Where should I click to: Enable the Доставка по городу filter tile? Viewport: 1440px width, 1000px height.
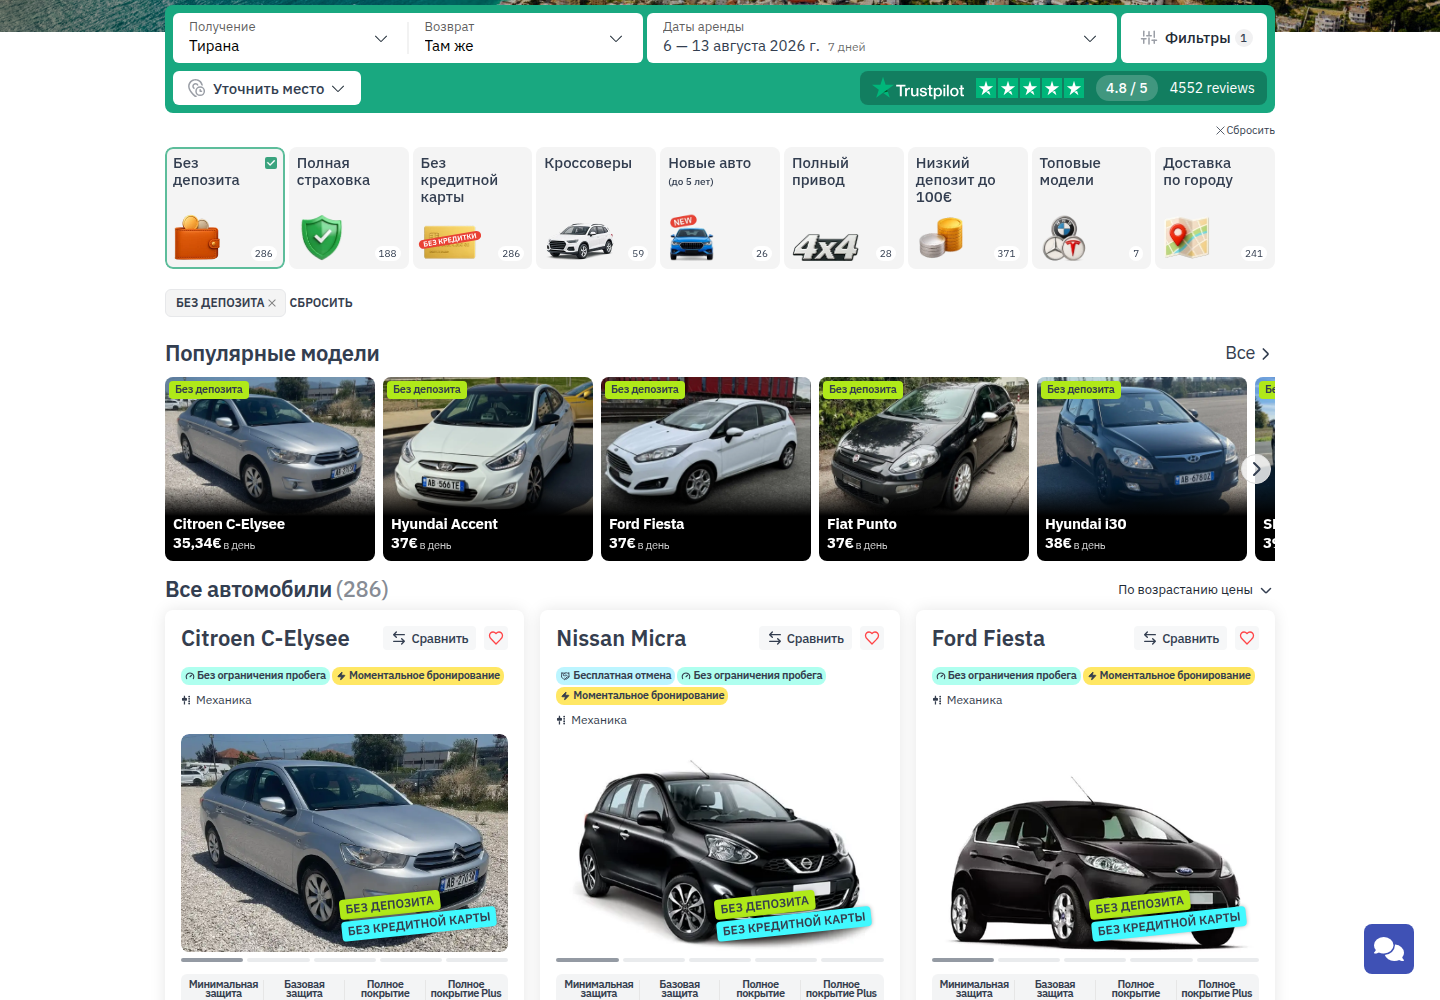coord(1215,208)
